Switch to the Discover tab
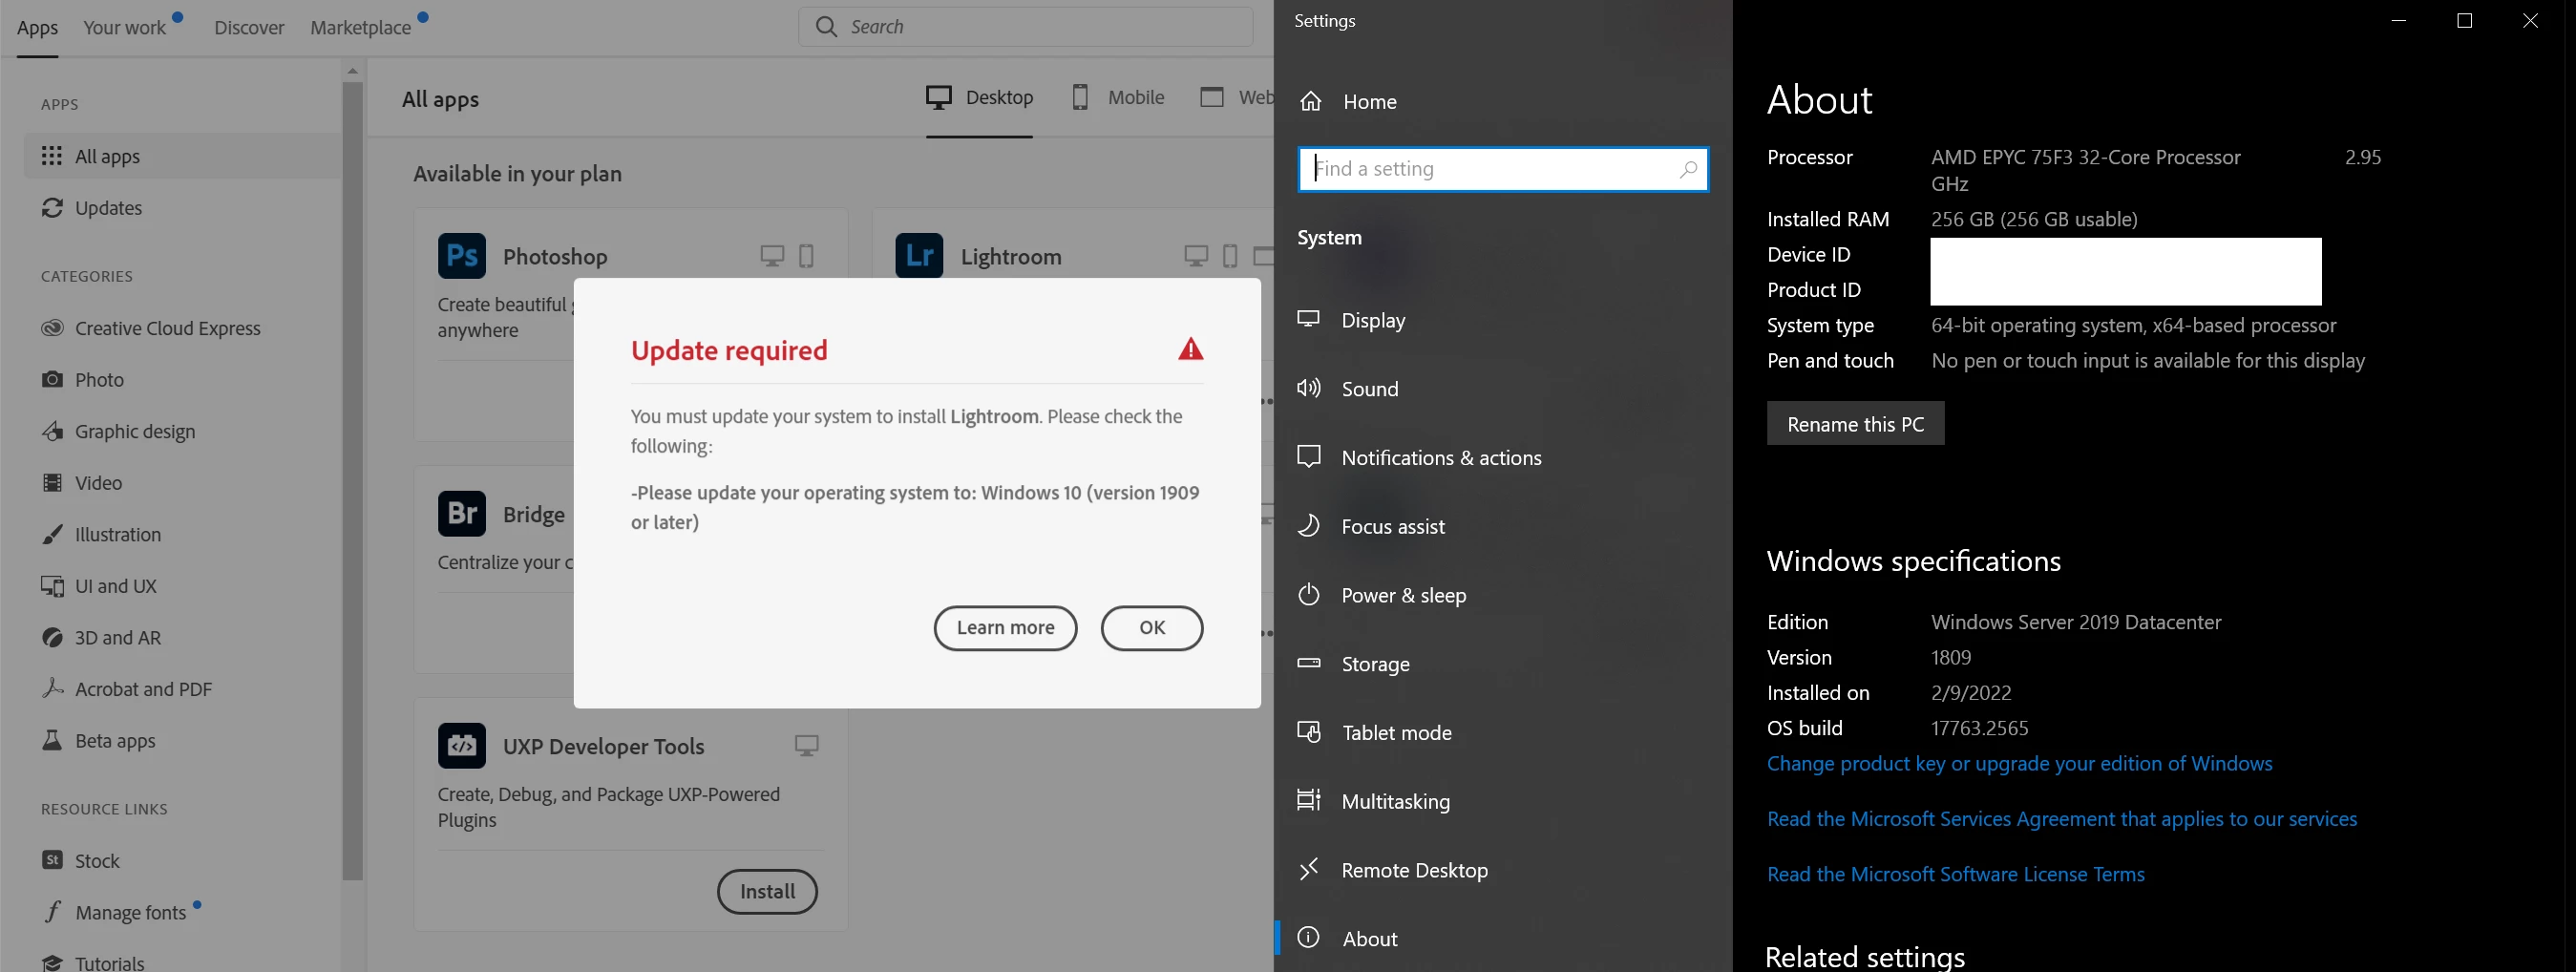The image size is (2576, 972). (249, 28)
